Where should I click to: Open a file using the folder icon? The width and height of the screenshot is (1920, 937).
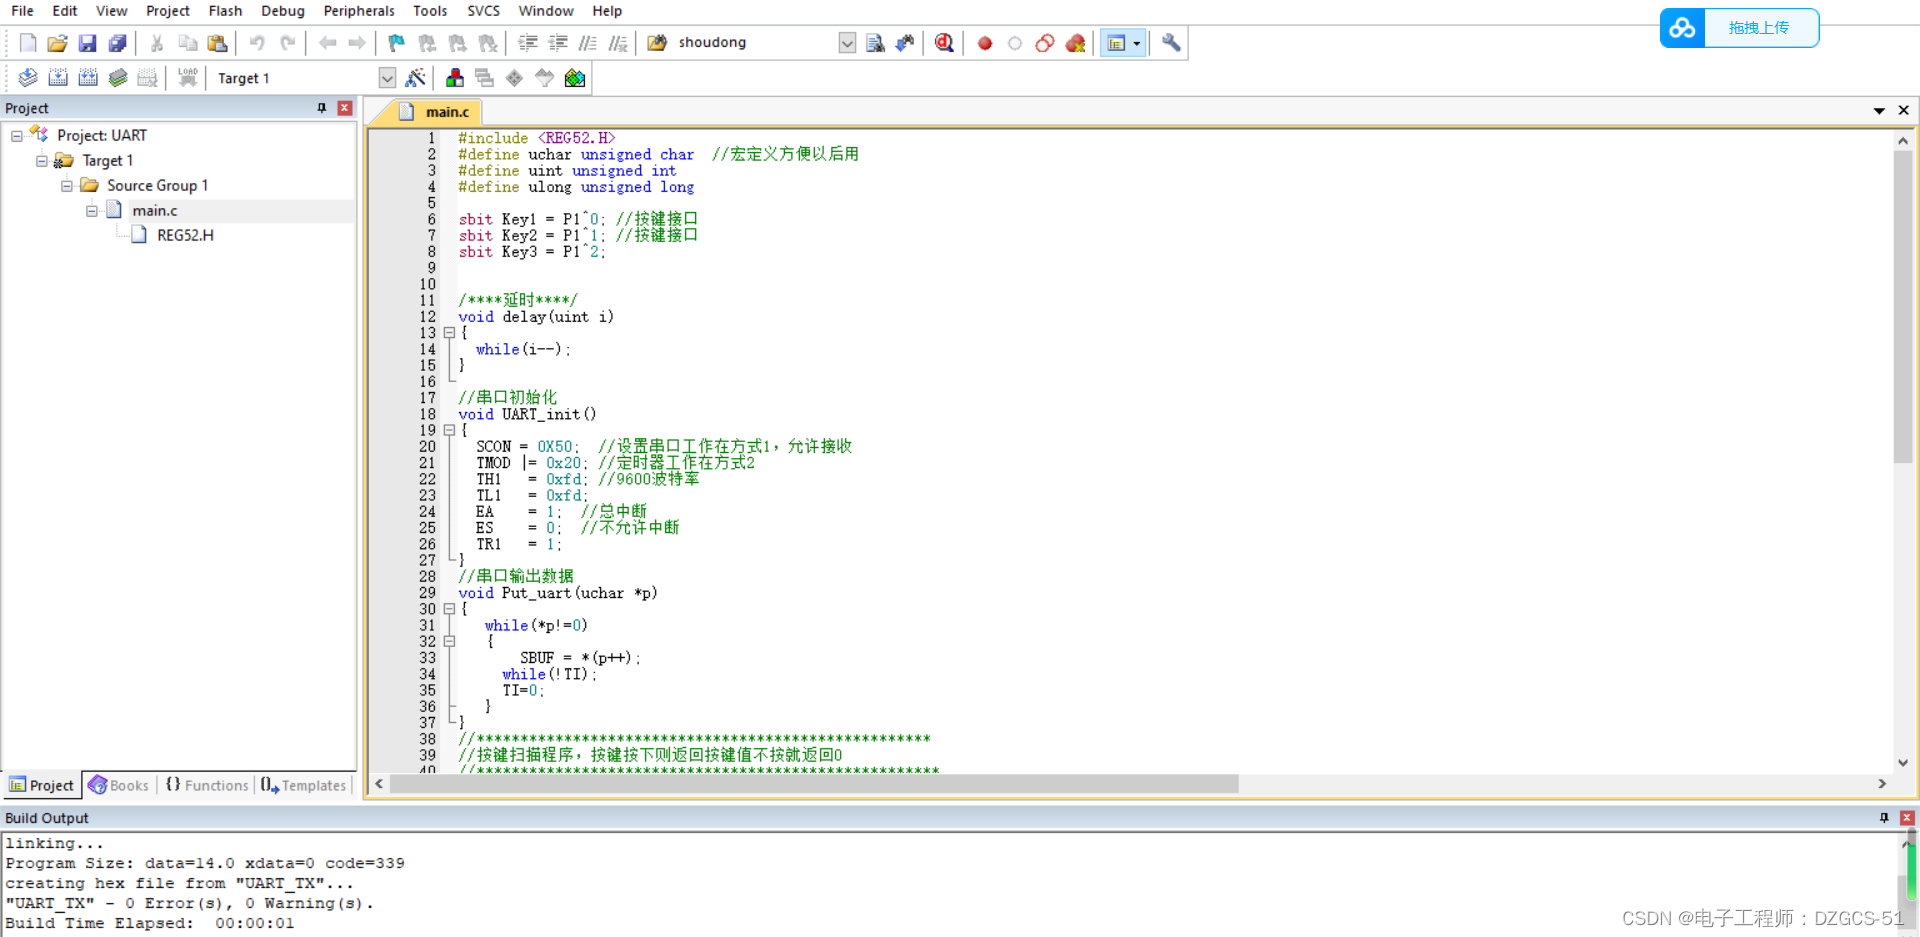(x=57, y=43)
